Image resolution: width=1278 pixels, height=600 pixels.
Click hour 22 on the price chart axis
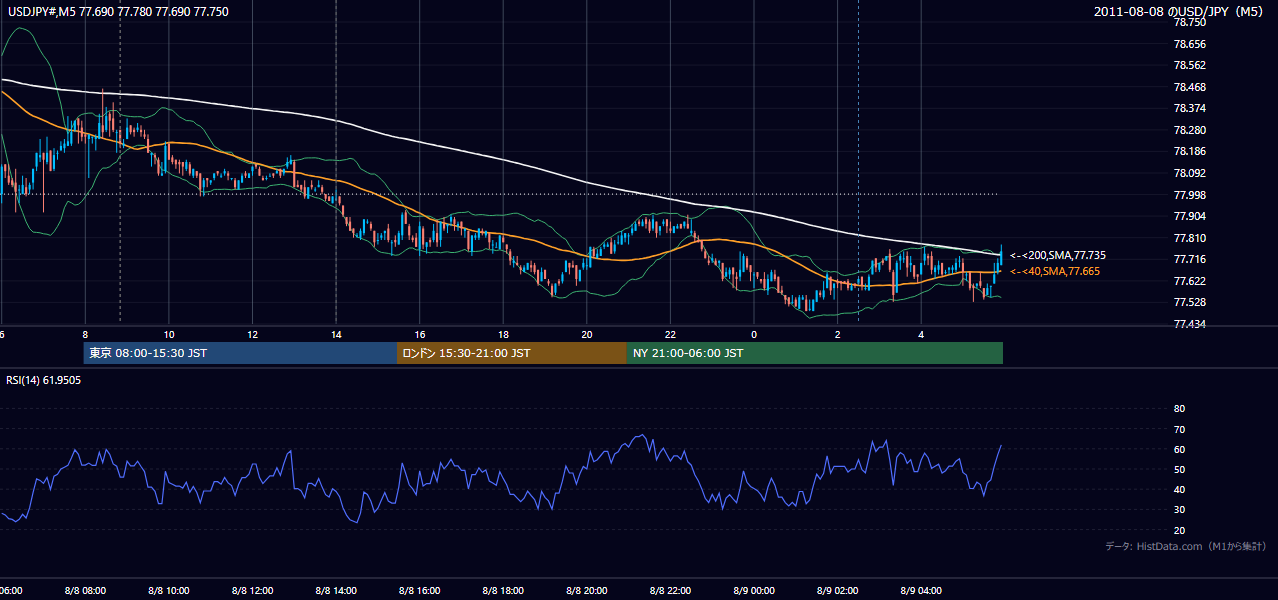click(670, 334)
